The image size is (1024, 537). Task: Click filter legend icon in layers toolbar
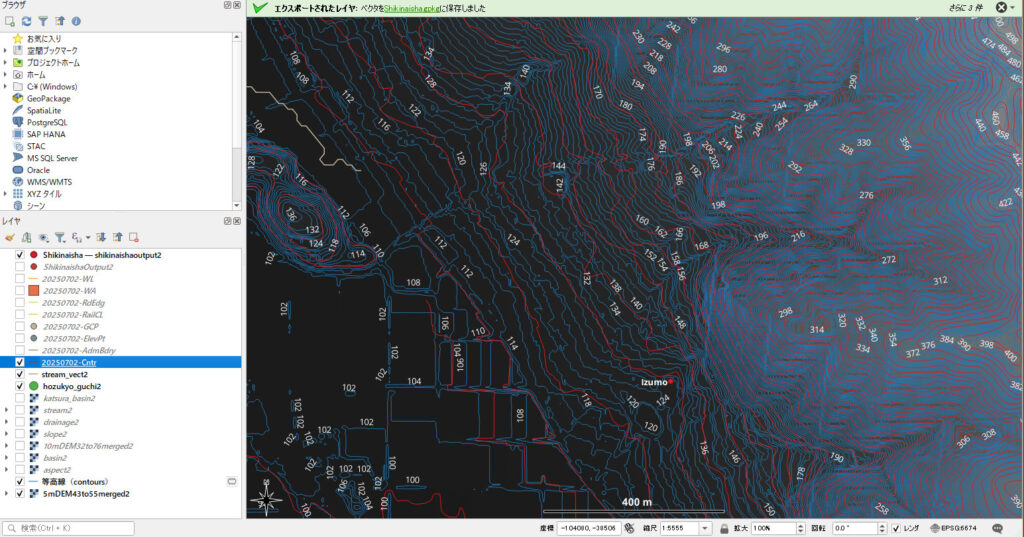(60, 237)
